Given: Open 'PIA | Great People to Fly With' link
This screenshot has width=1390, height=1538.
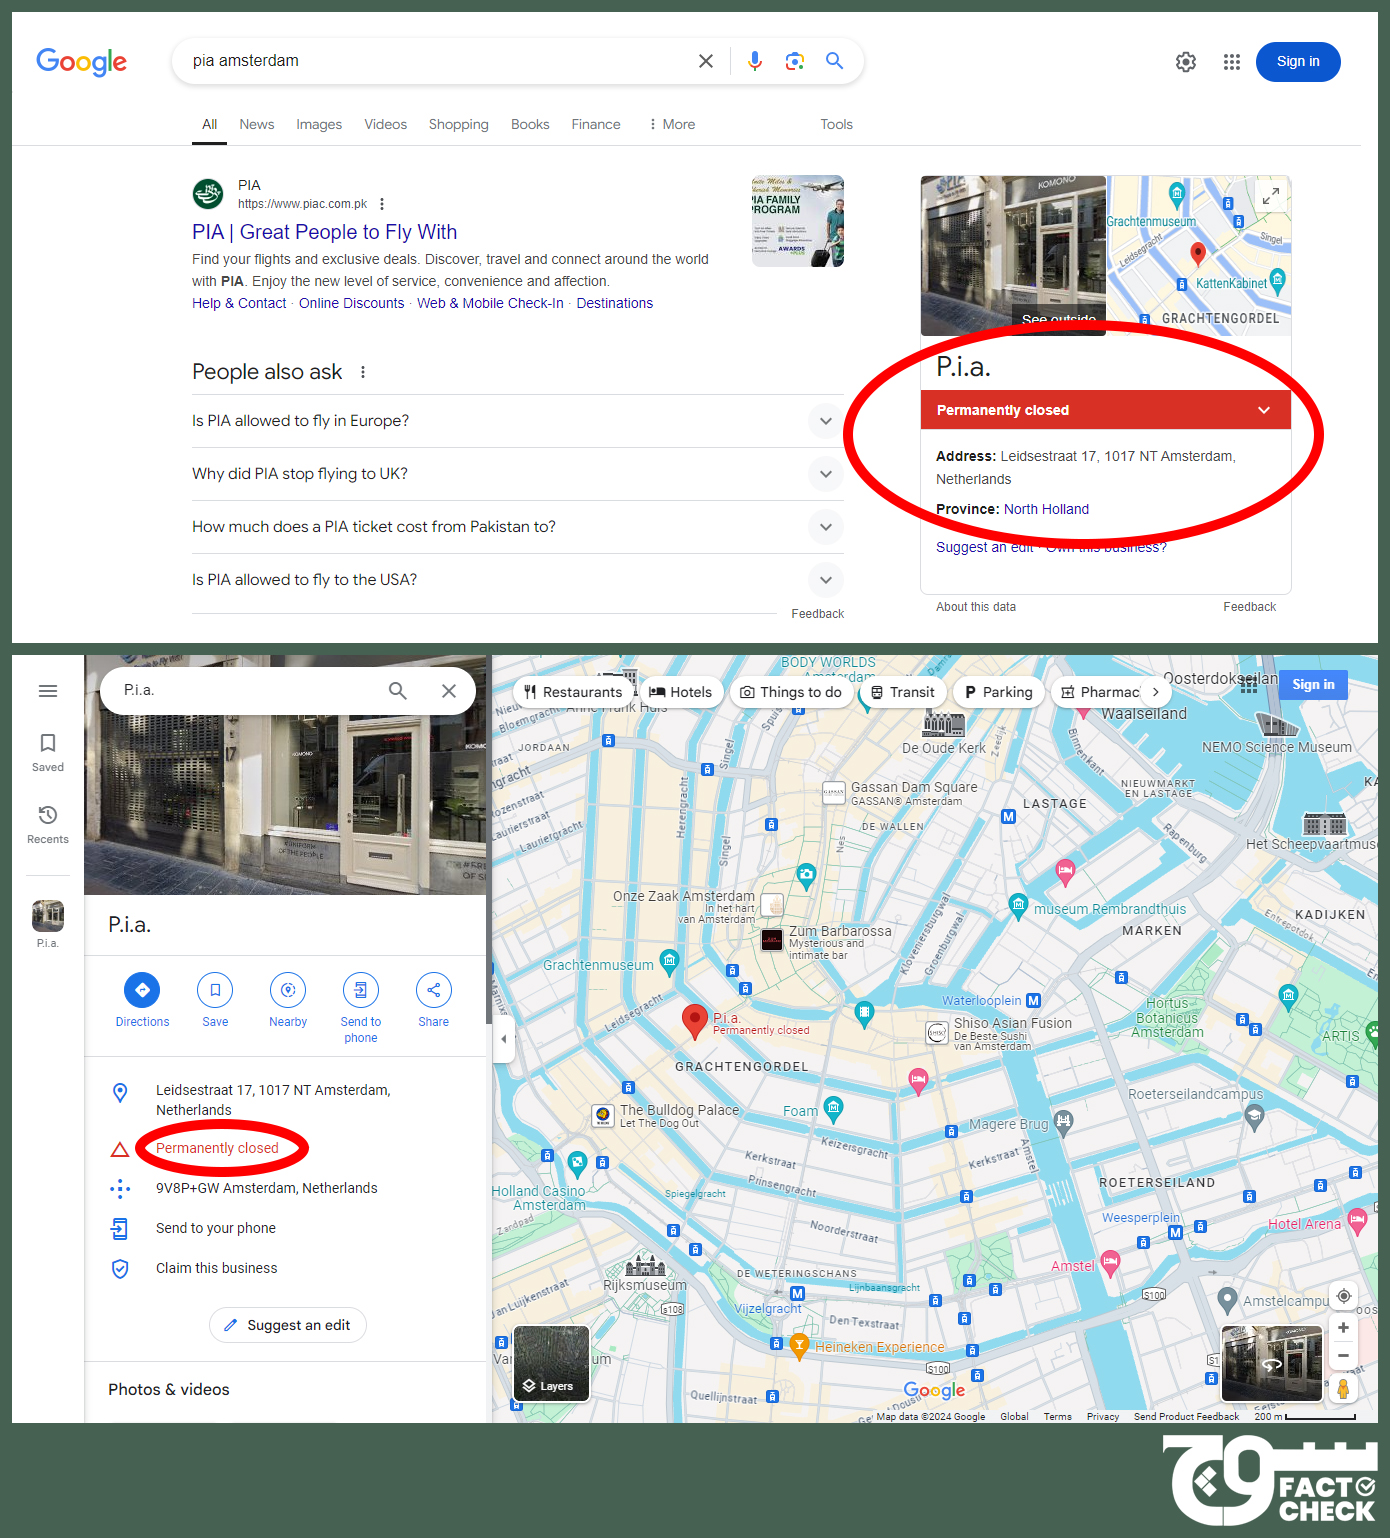Looking at the screenshot, I should 324,232.
